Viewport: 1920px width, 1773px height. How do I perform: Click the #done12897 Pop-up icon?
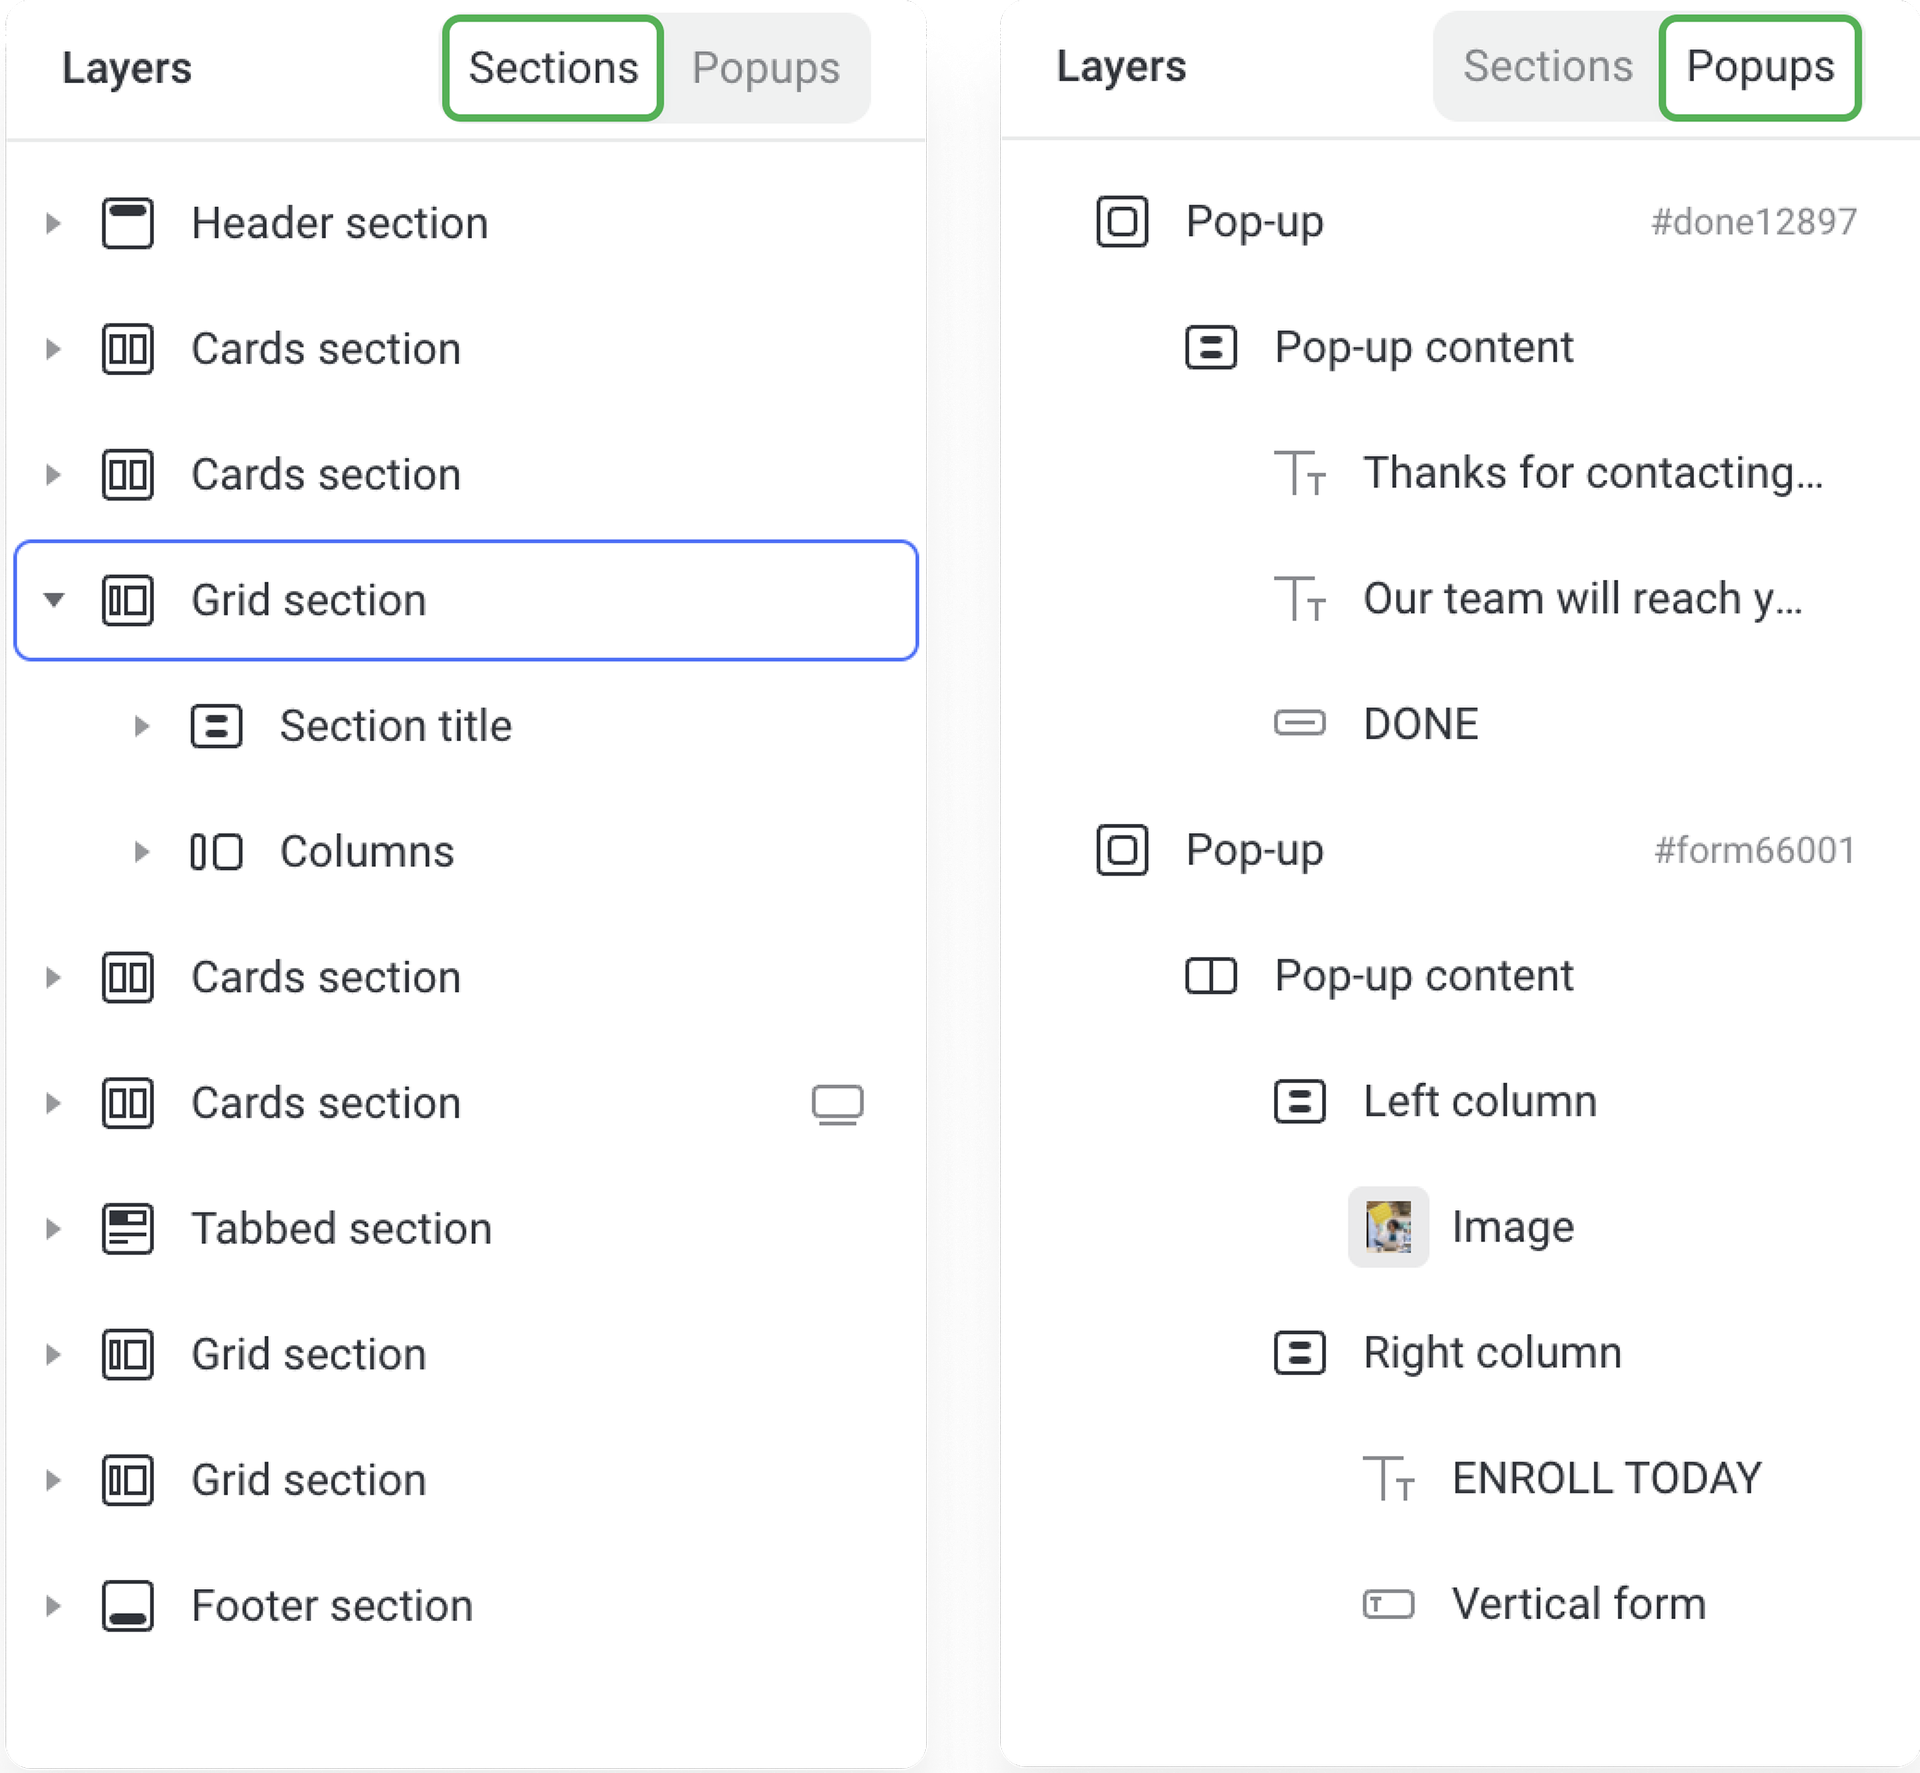1122,221
